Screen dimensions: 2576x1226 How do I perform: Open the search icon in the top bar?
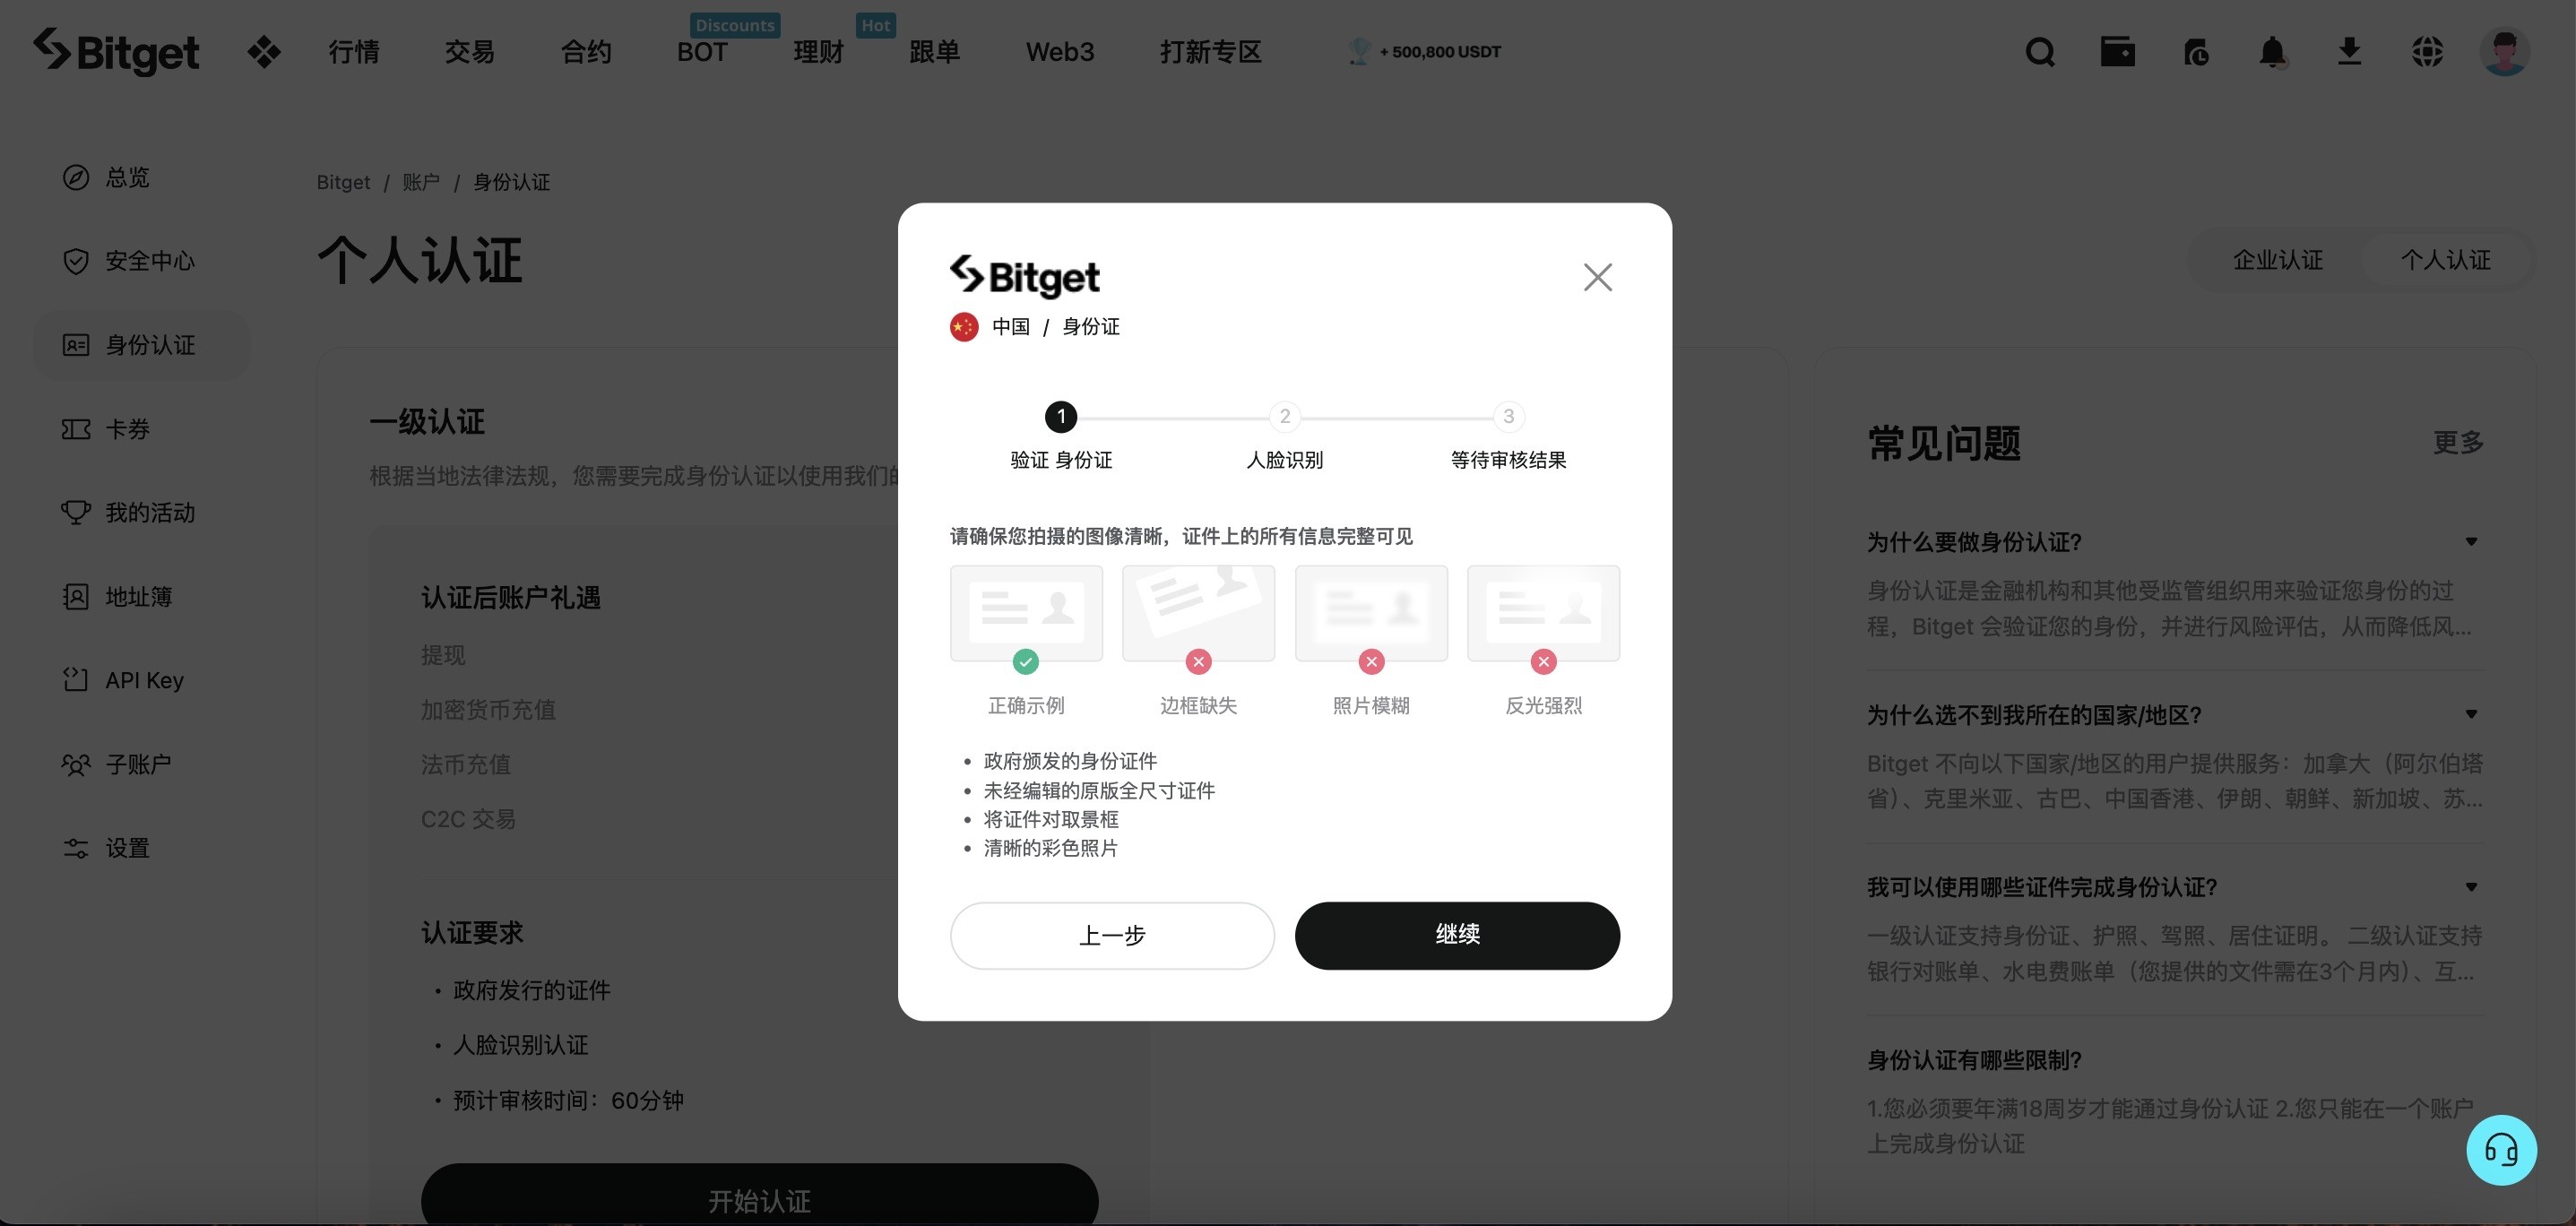click(2040, 52)
